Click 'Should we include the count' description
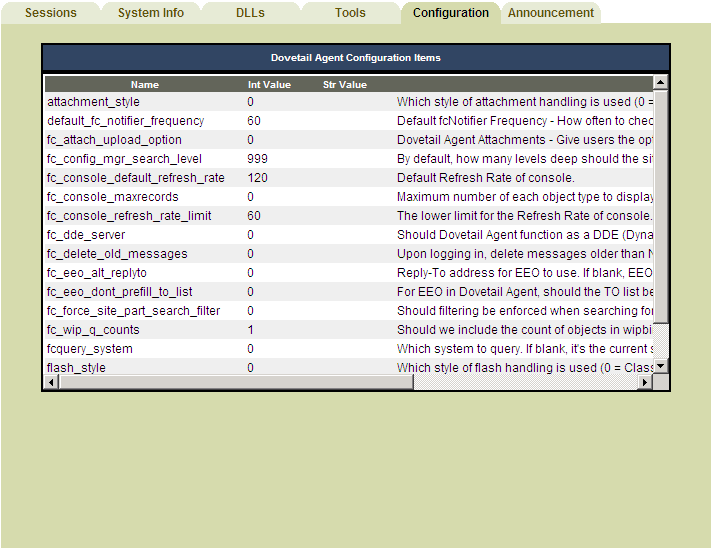Screen dimensions: 712x549 coord(524,330)
